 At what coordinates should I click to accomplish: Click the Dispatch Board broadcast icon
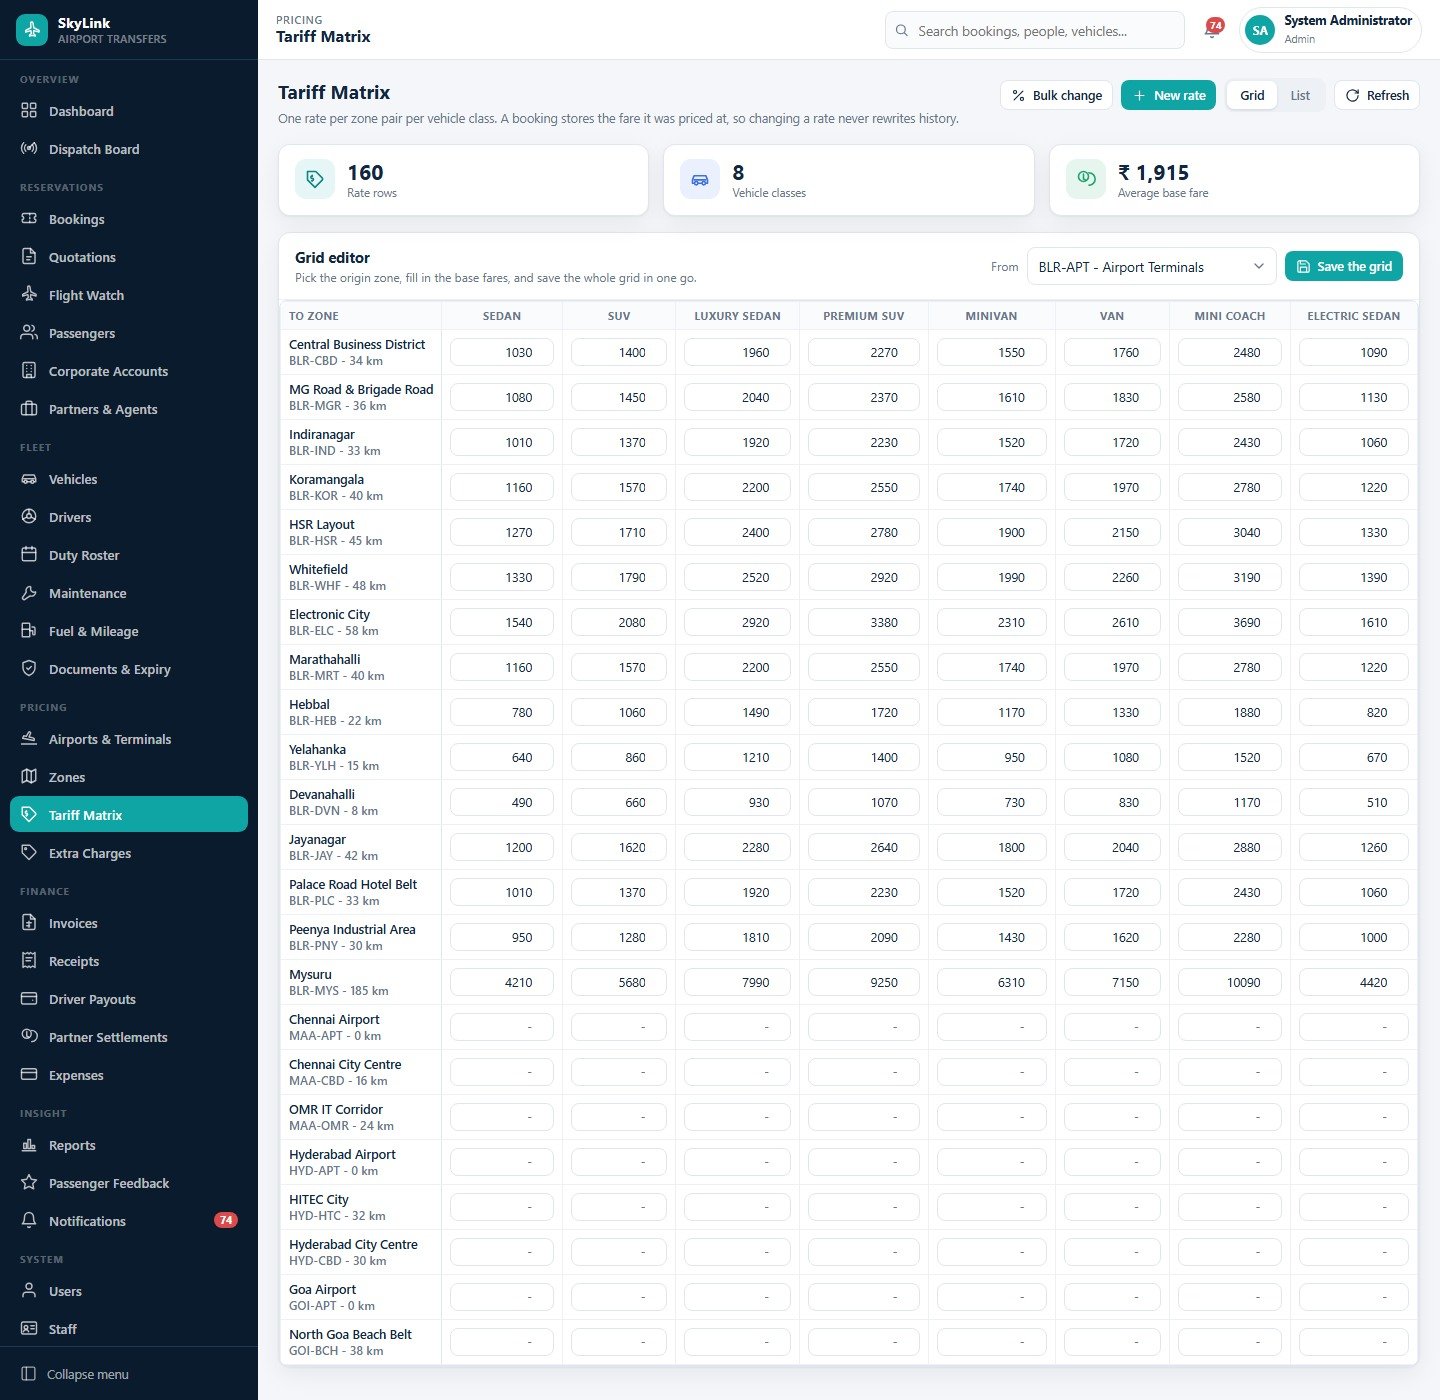tap(29, 149)
